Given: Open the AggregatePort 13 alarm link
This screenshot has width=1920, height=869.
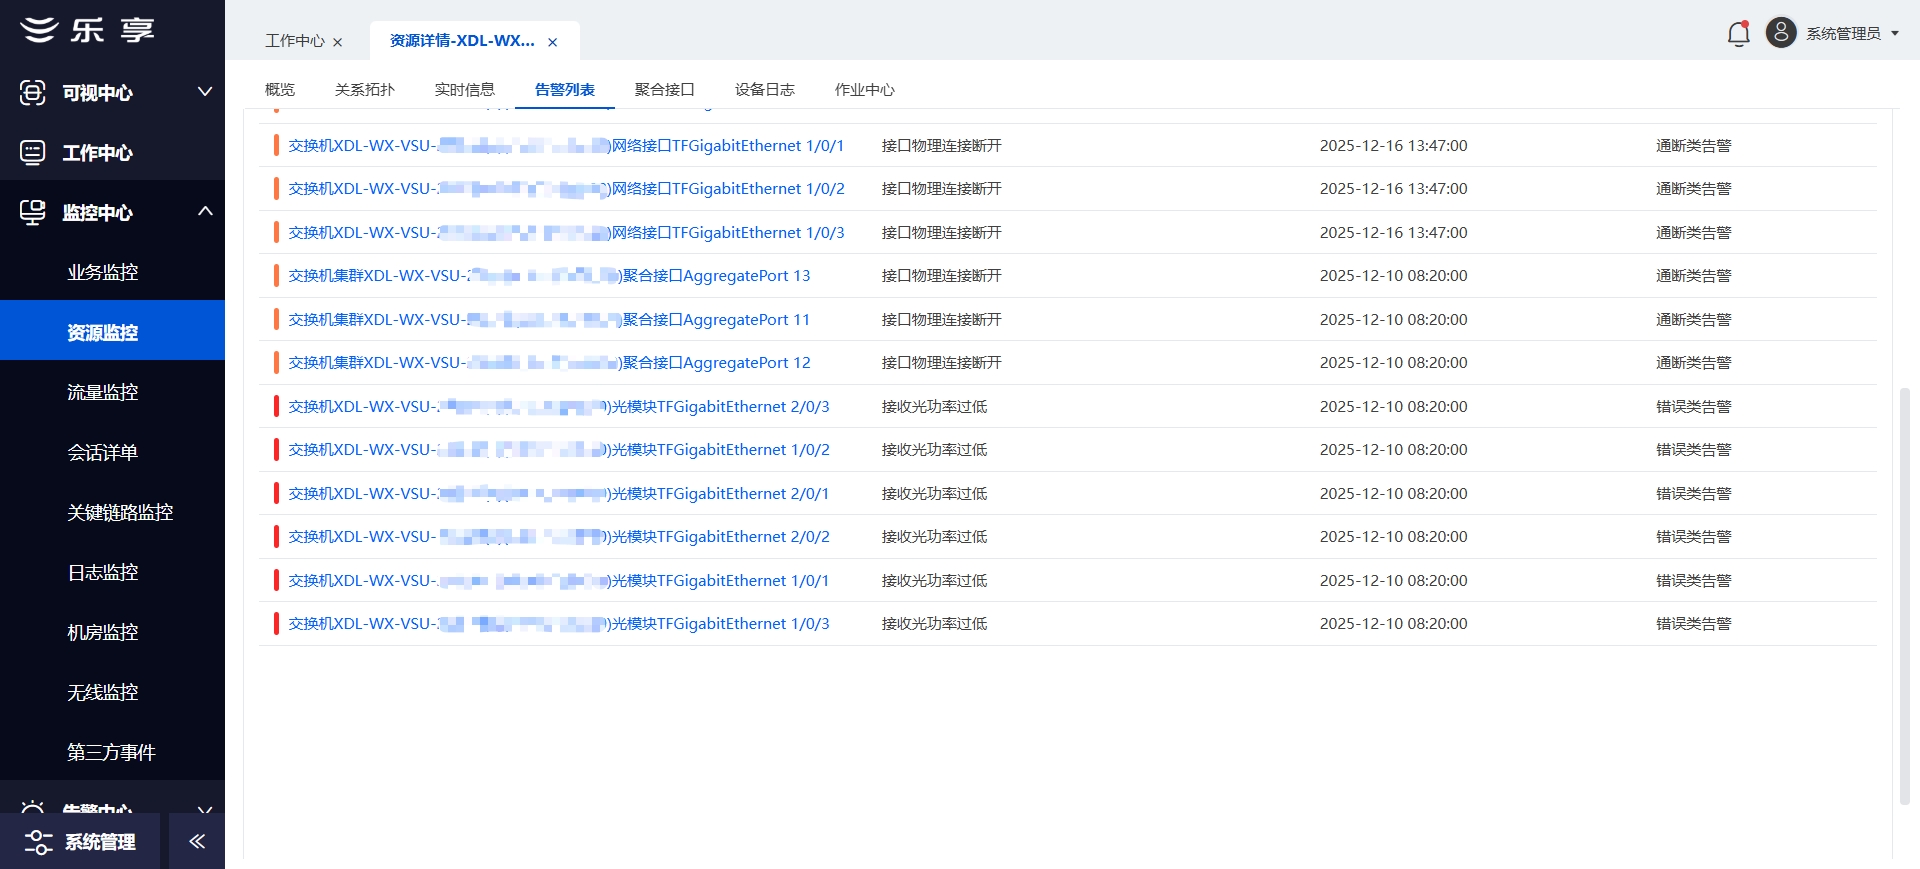Looking at the screenshot, I should pyautogui.click(x=549, y=276).
